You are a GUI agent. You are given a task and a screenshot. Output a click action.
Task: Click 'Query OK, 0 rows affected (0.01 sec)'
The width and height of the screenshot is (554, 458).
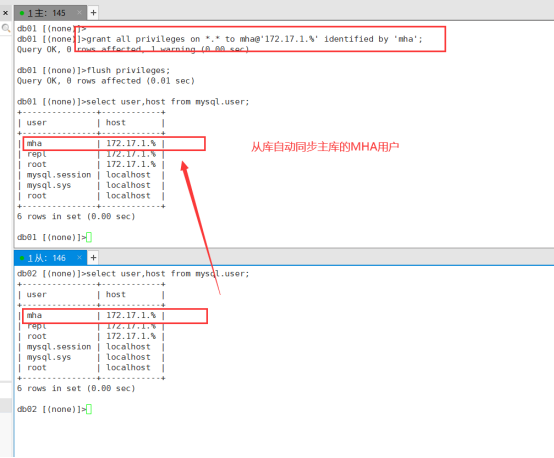pos(106,81)
